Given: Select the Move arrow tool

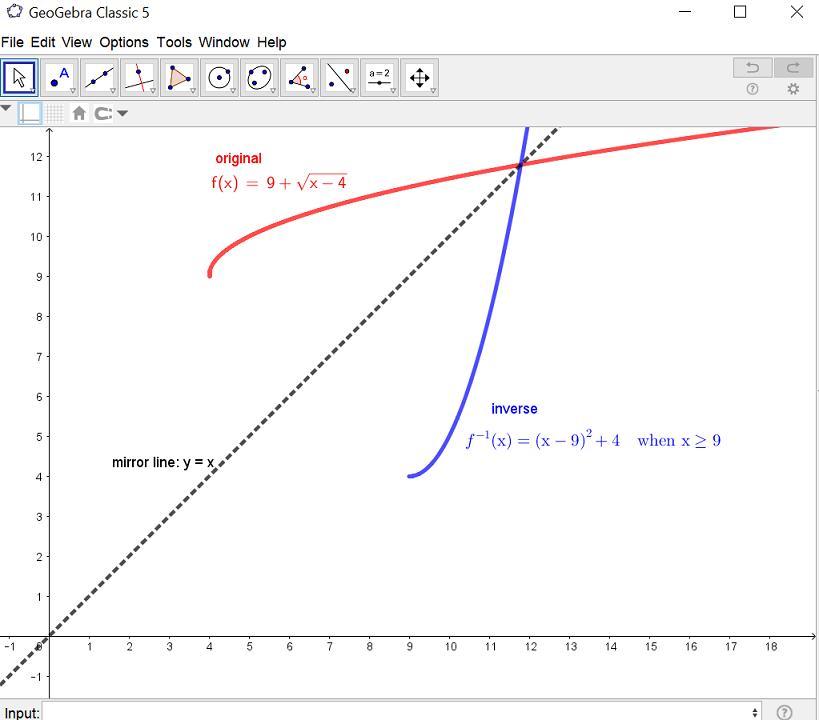Looking at the screenshot, I should (x=19, y=78).
